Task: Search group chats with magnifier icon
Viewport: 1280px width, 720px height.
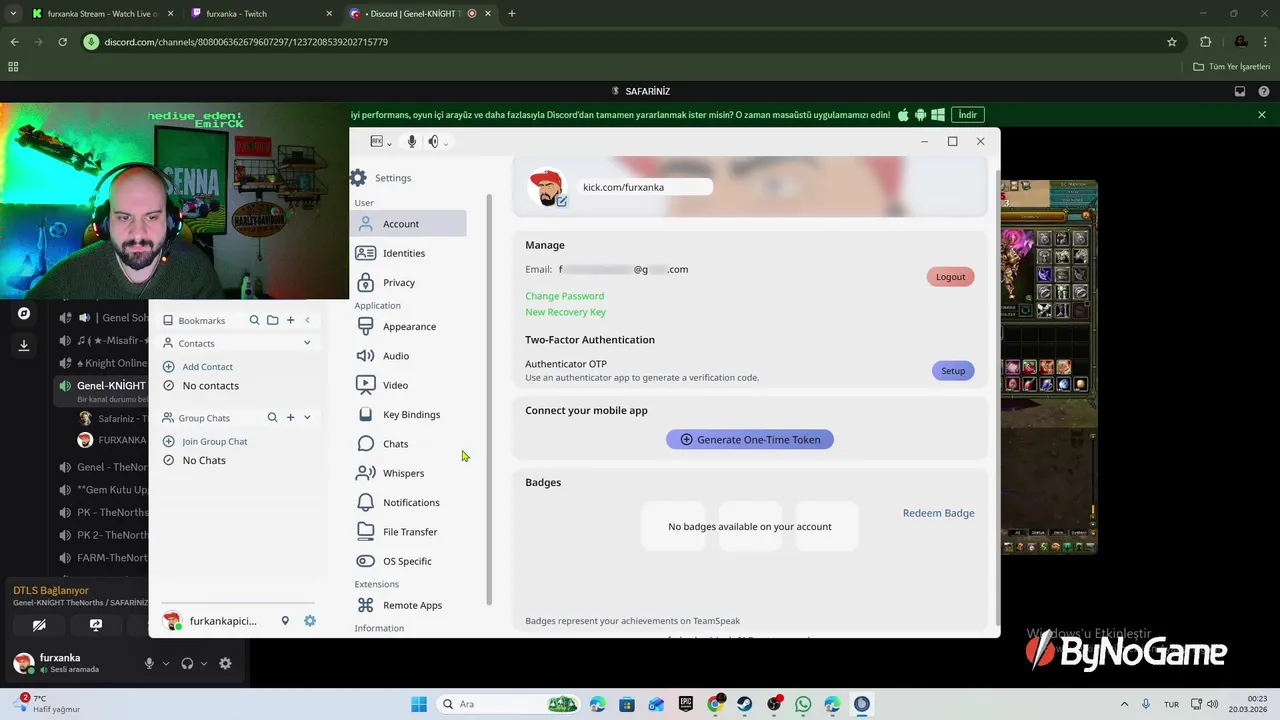Action: point(272,418)
